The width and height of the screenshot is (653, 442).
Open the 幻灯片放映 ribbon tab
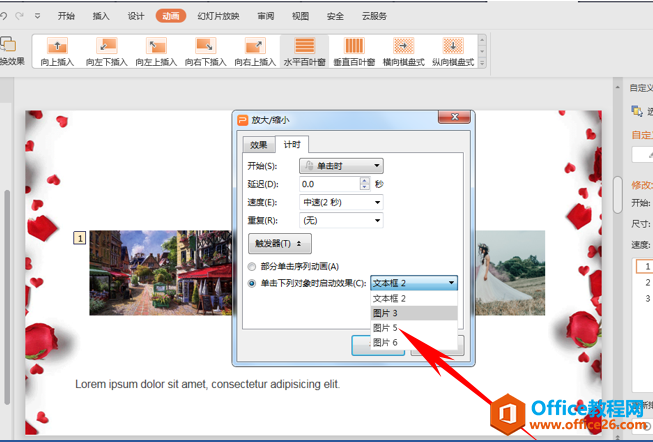click(x=218, y=17)
